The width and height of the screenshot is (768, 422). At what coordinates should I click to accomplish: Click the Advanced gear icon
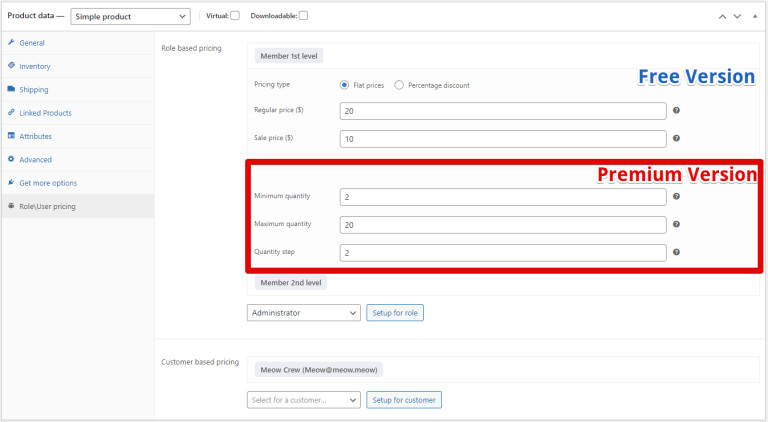[x=11, y=159]
